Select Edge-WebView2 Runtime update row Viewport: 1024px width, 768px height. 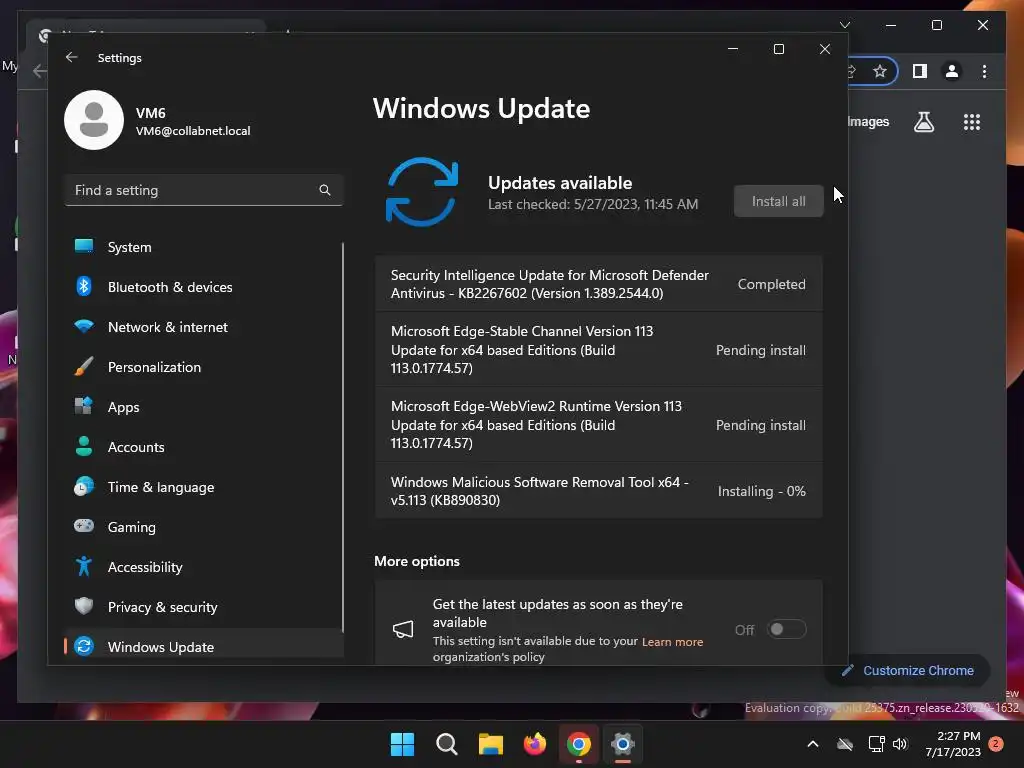coord(598,424)
